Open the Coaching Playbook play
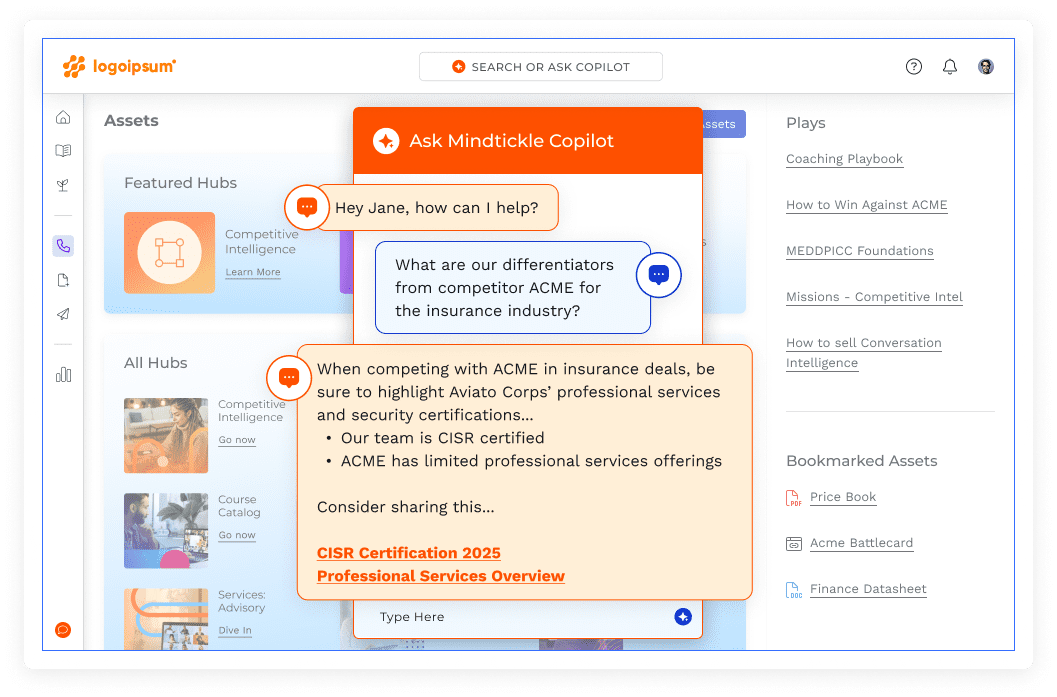1057x697 pixels. tap(844, 159)
